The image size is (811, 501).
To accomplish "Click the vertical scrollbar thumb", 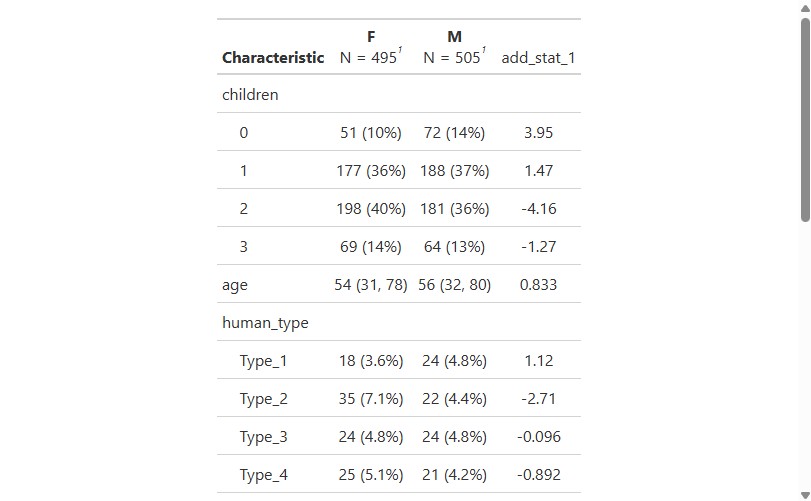I will [805, 120].
